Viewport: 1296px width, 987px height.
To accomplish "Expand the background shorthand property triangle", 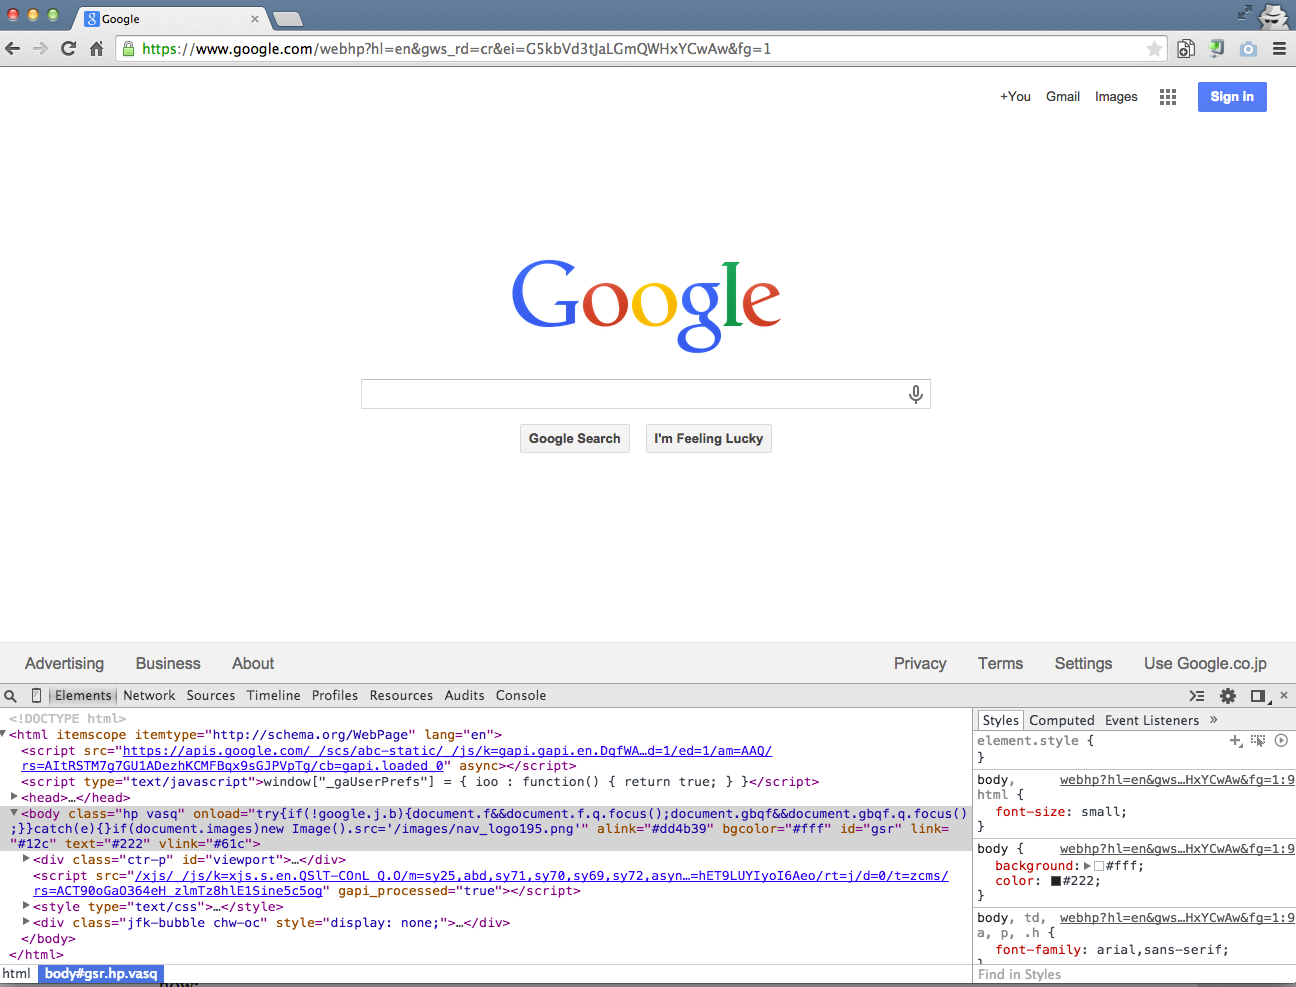I will coord(1088,866).
